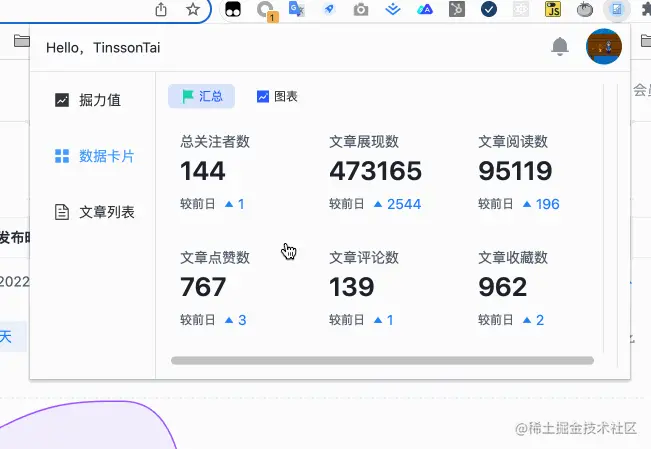Viewport: 651px width, 449px height.
Task: Click the 文章收藏数 value 962
Action: click(x=502, y=287)
